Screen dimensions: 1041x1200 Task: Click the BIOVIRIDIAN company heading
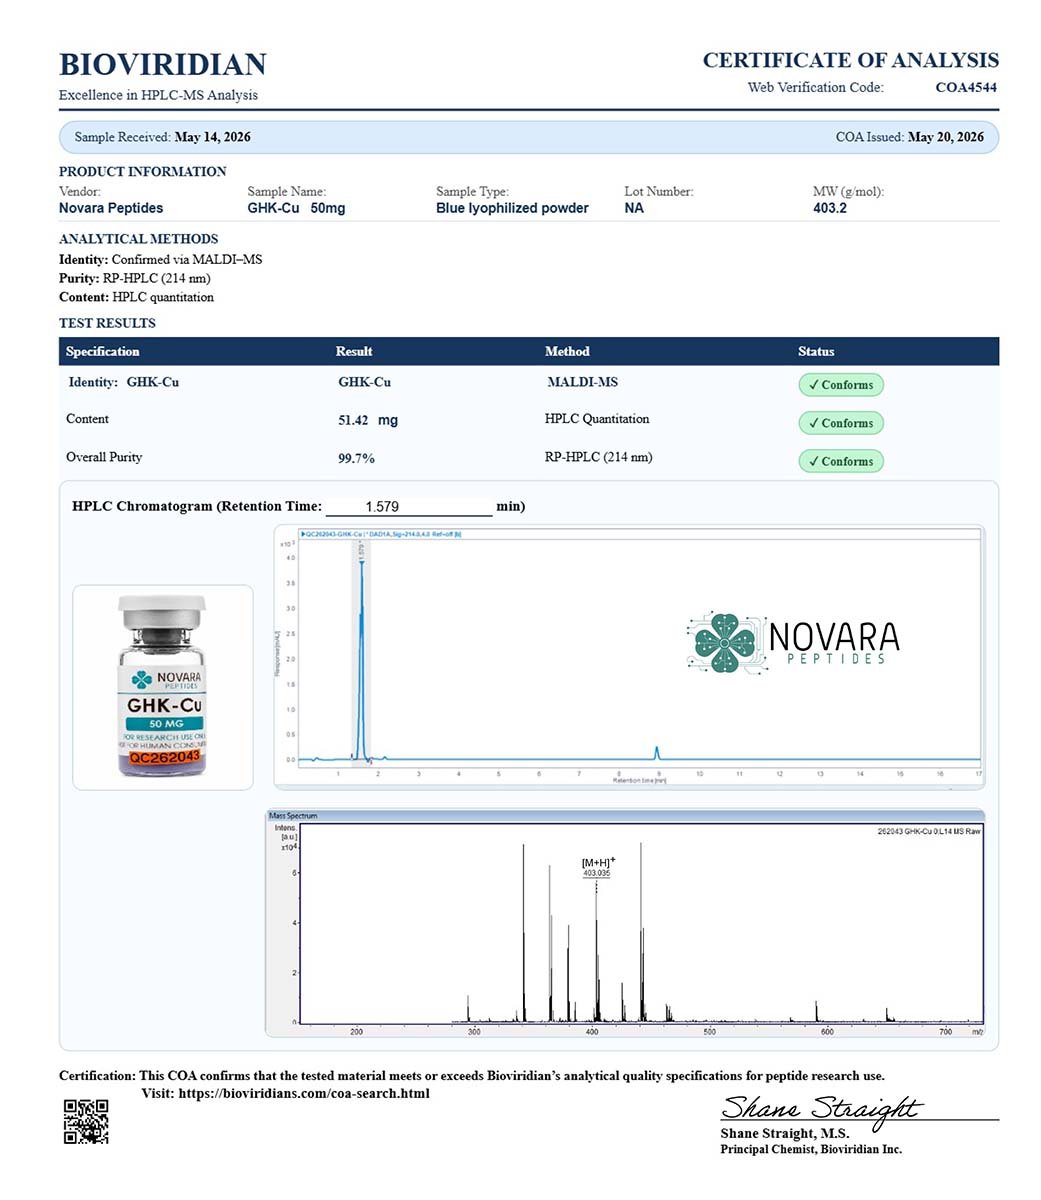pos(163,64)
